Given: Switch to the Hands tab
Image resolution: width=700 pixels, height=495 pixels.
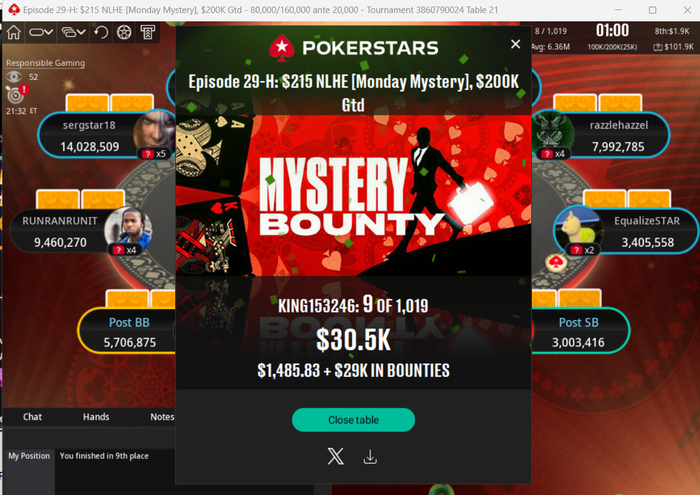Looking at the screenshot, I should (96, 416).
